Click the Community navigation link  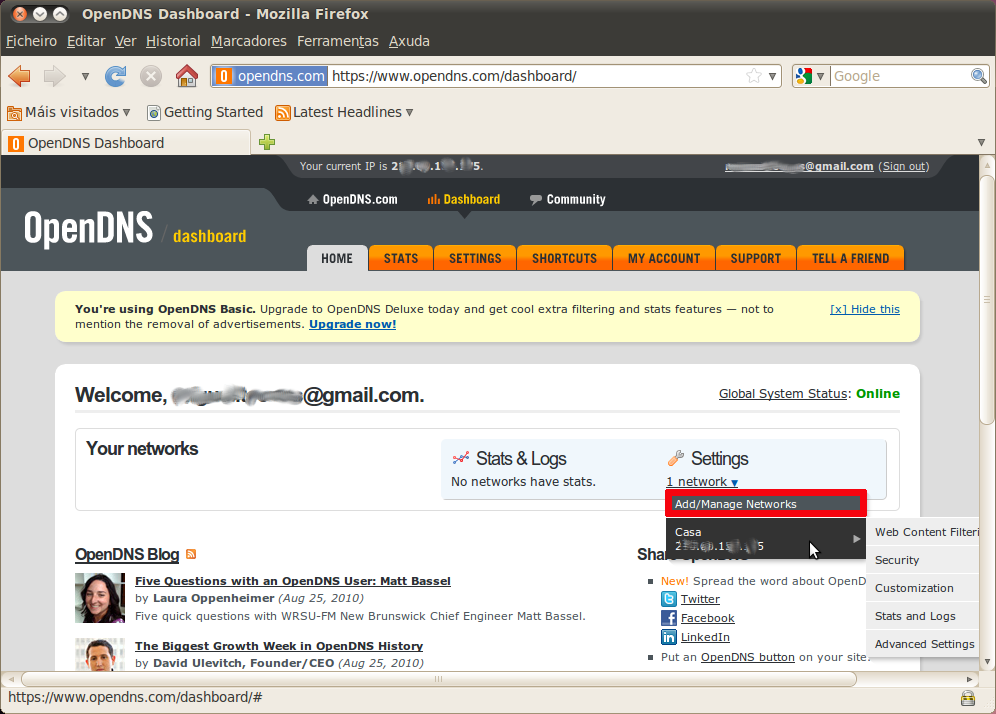coord(567,199)
